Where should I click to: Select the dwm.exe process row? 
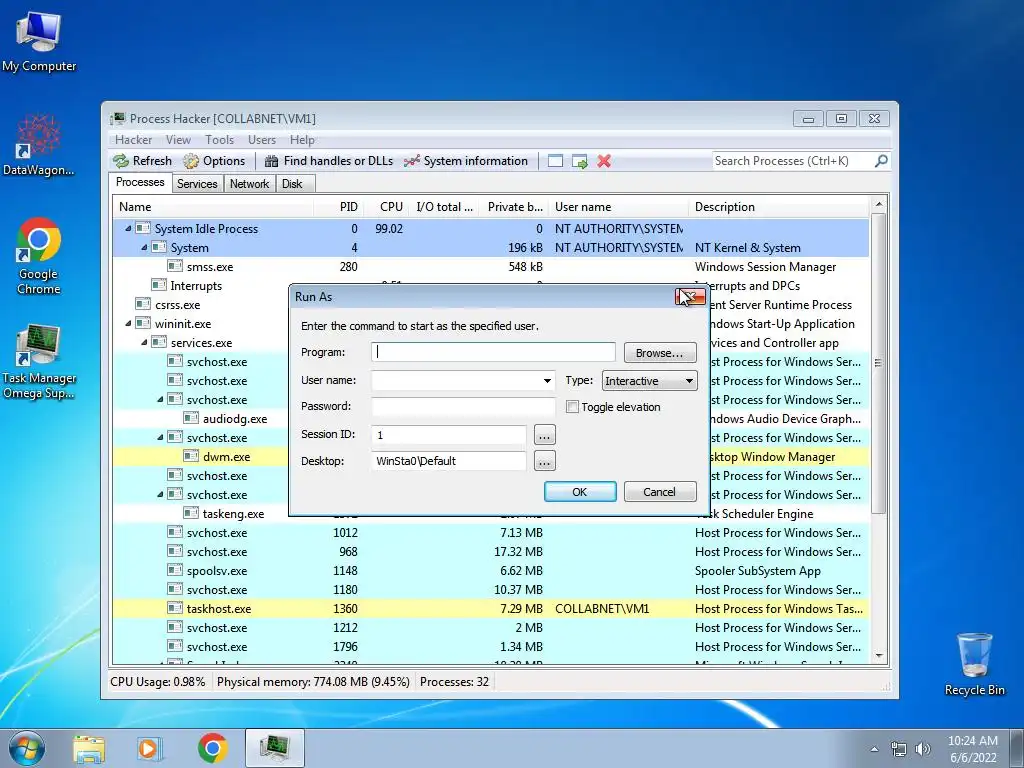490,456
